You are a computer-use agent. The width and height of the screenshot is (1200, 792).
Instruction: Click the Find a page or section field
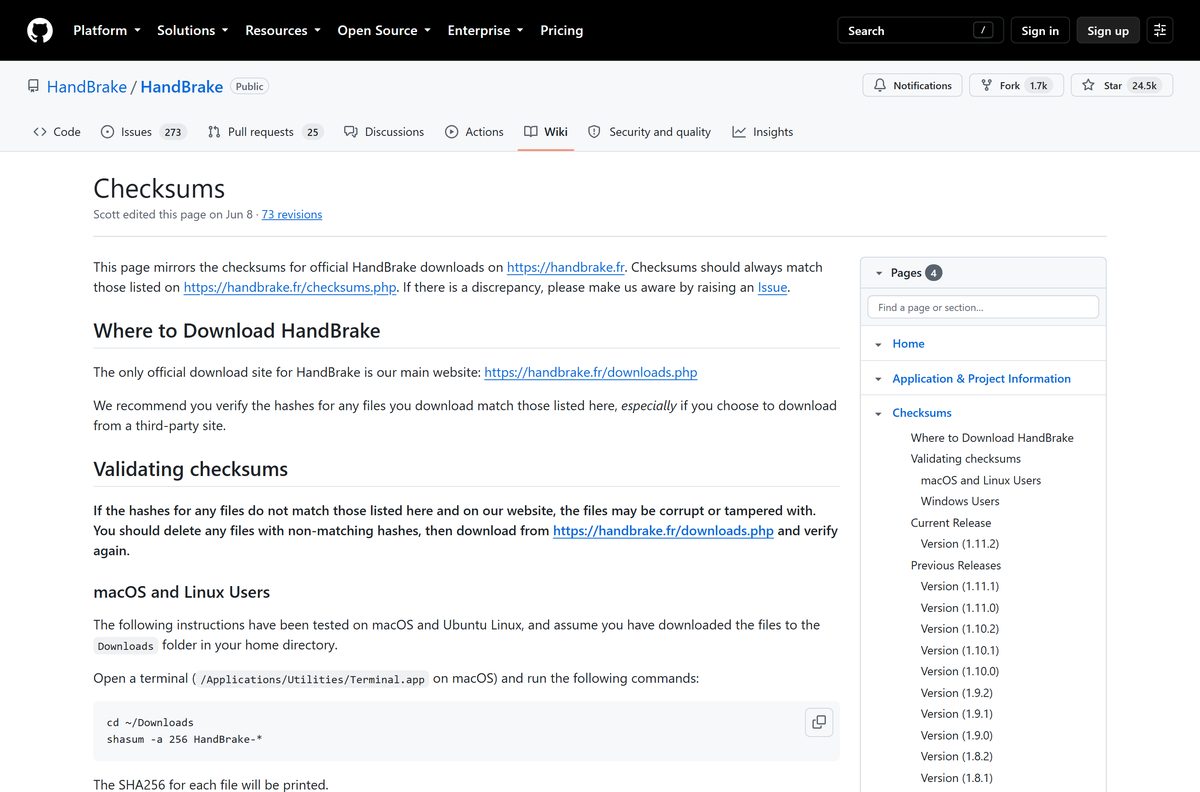[x=983, y=307]
